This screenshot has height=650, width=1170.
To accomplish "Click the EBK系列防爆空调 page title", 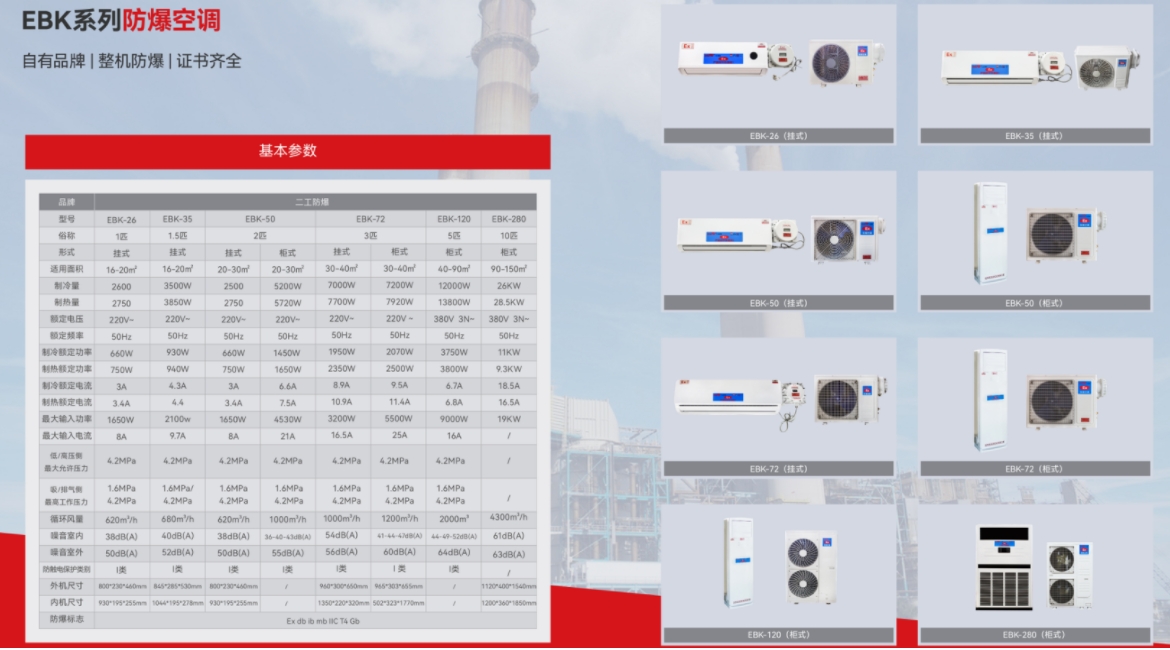I will click(121, 20).
